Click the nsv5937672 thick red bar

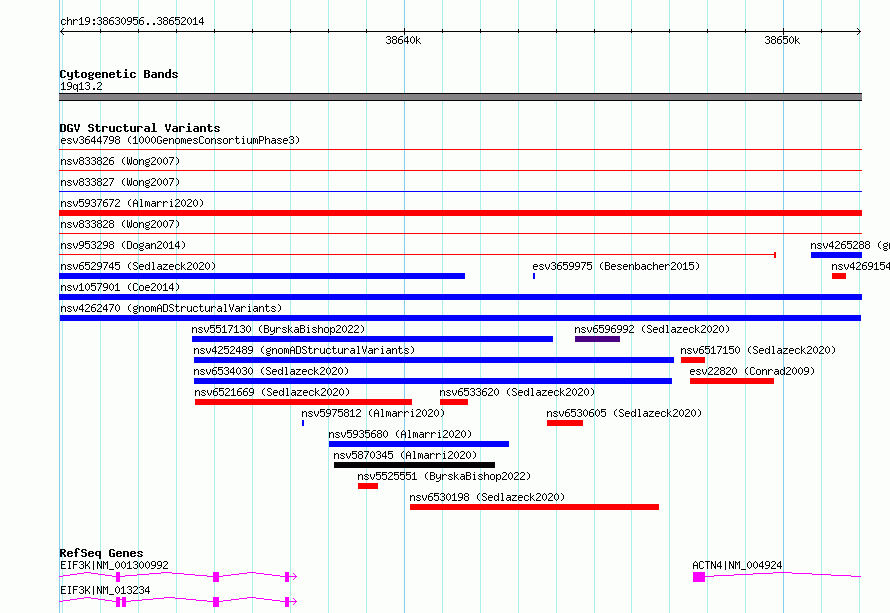click(x=460, y=213)
